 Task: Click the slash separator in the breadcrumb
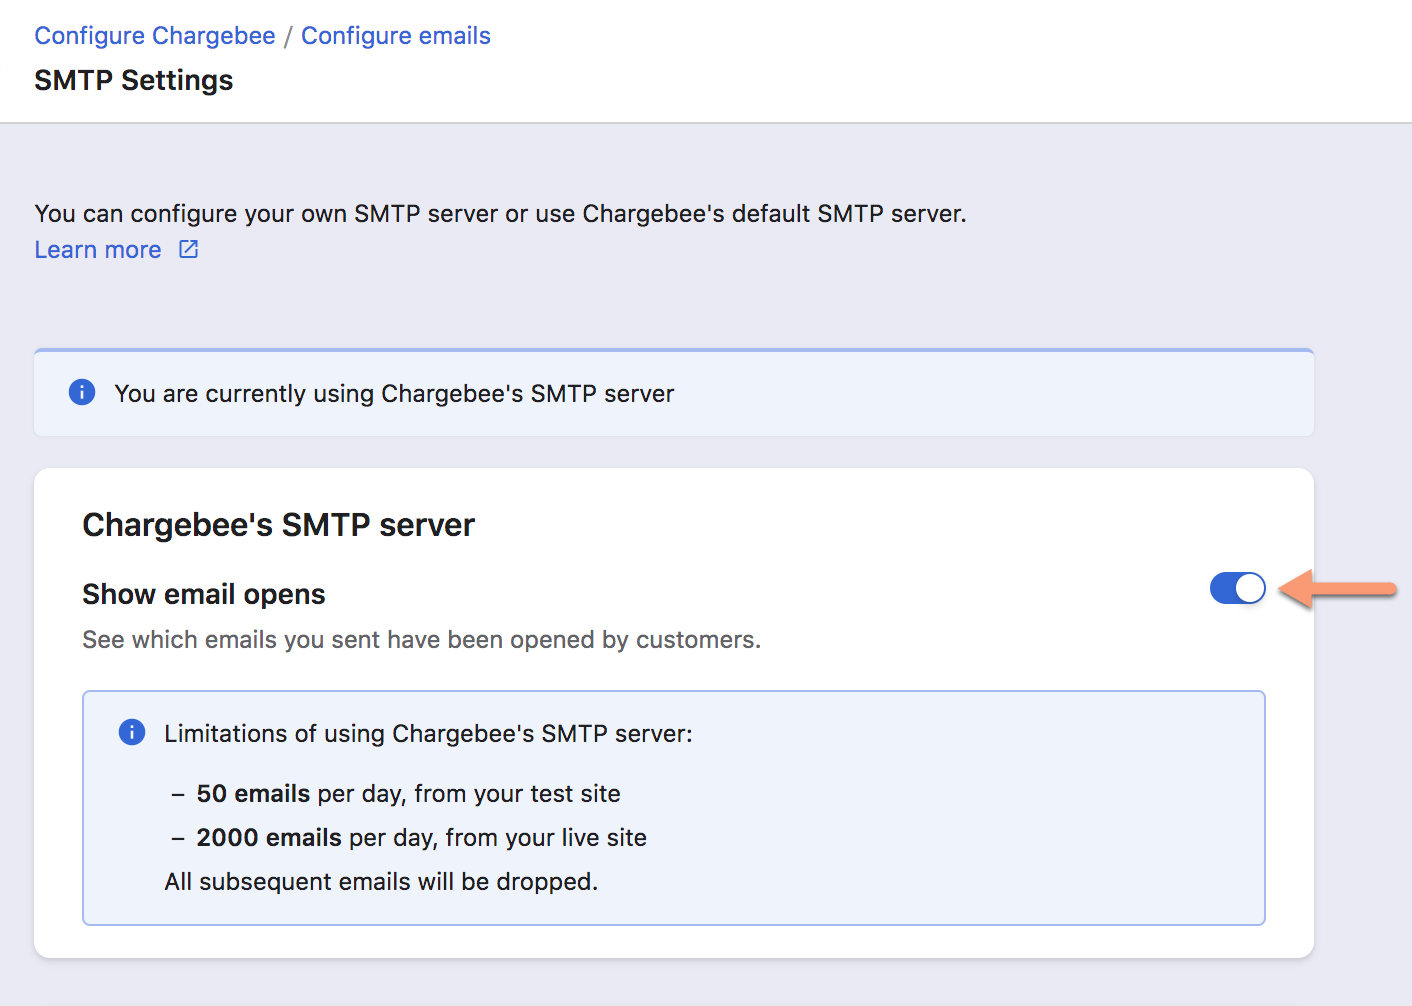click(x=288, y=37)
